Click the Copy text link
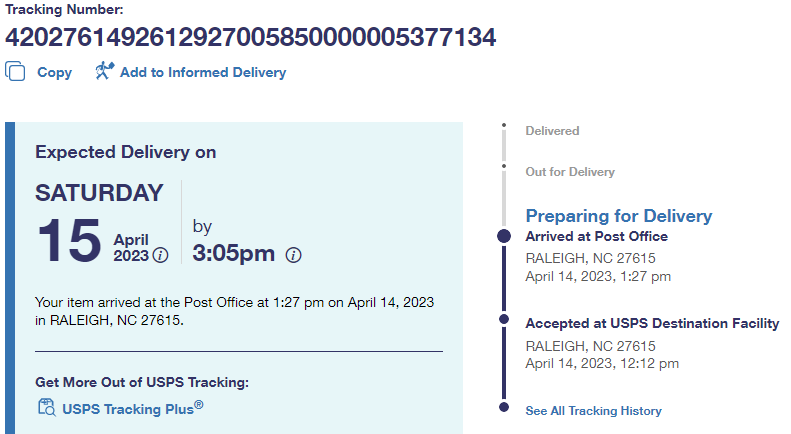This screenshot has width=791, height=434. coord(55,72)
